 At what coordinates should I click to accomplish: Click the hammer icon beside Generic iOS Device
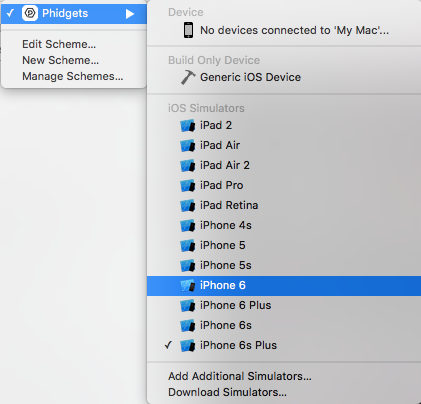point(188,77)
